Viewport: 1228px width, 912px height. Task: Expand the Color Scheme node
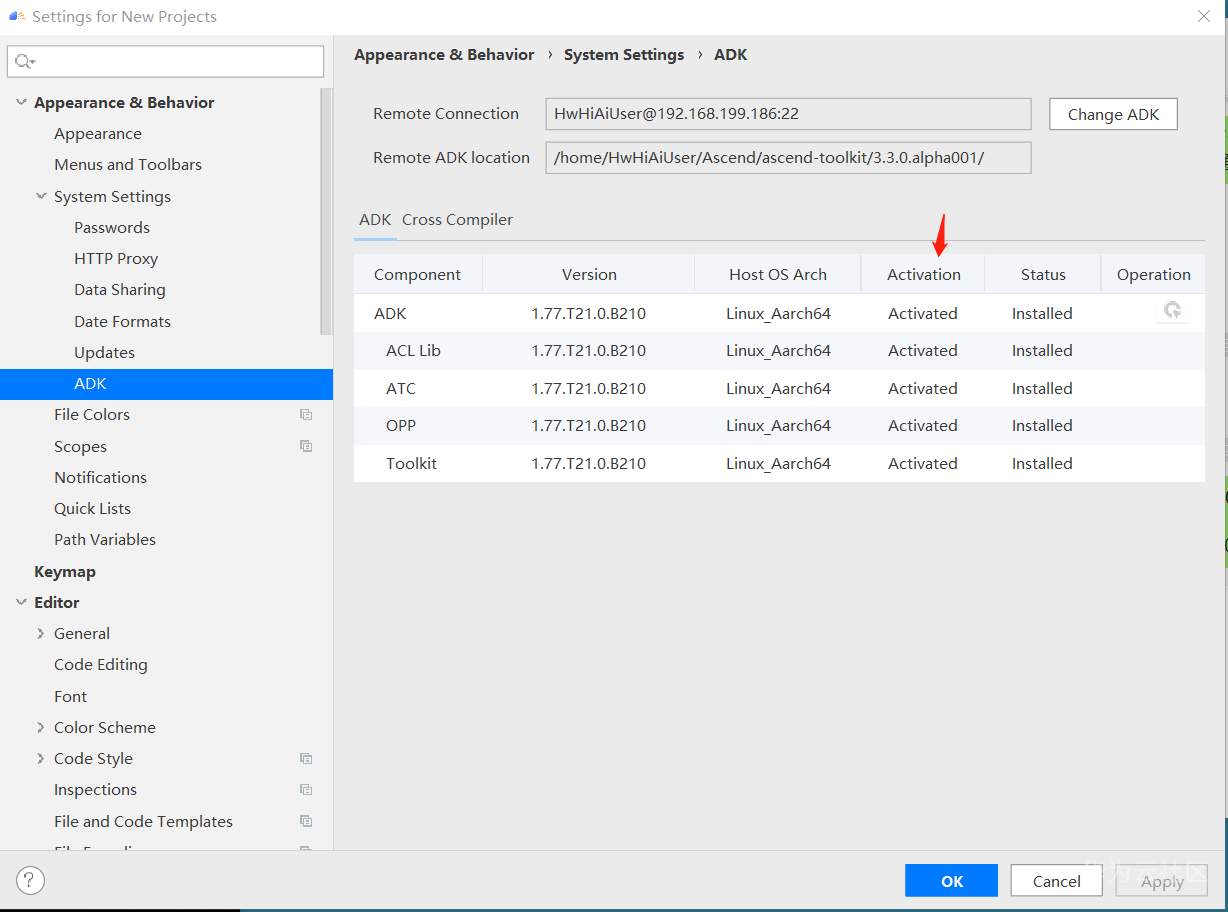(41, 727)
